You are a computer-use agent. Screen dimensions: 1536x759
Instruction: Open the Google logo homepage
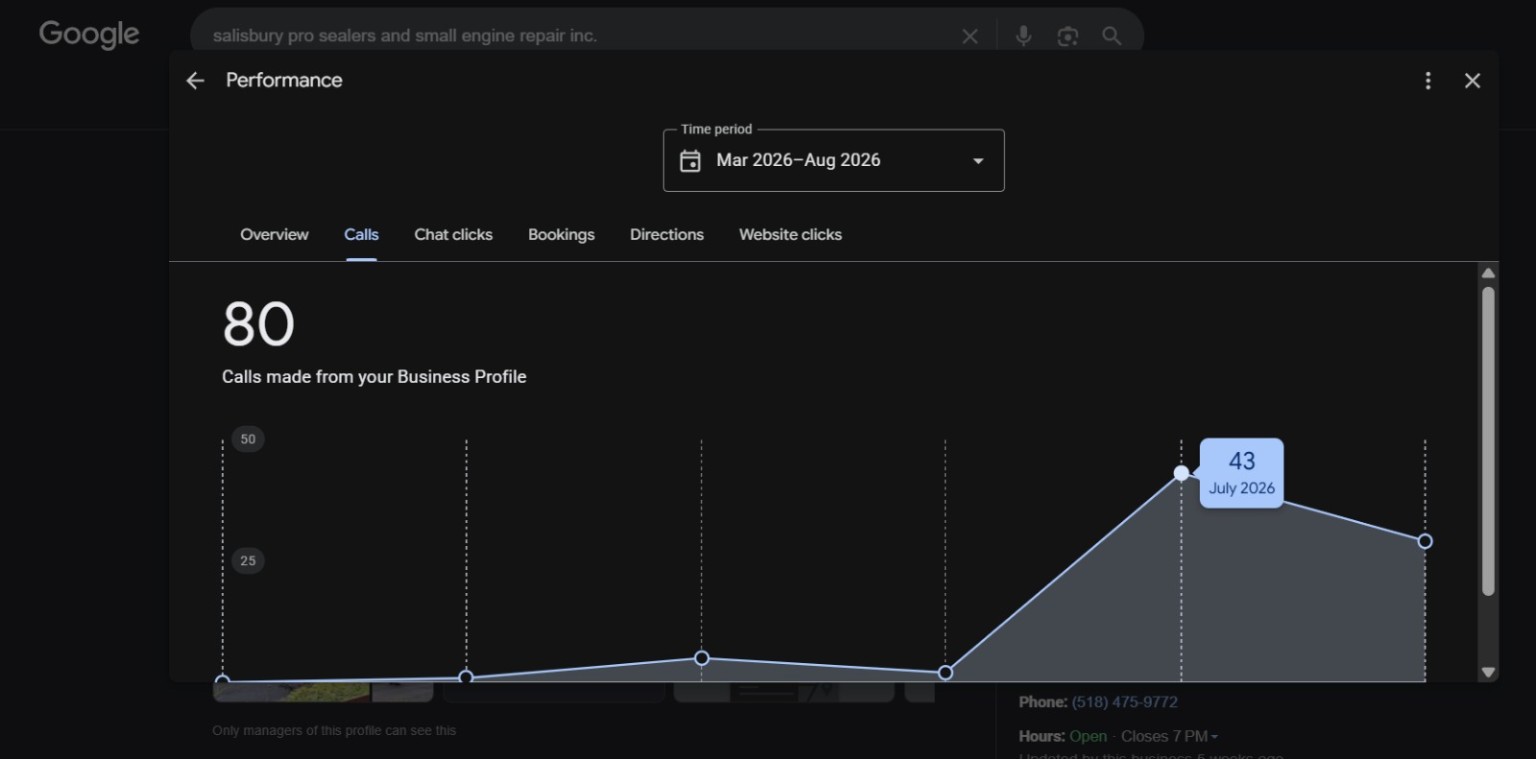coord(89,35)
